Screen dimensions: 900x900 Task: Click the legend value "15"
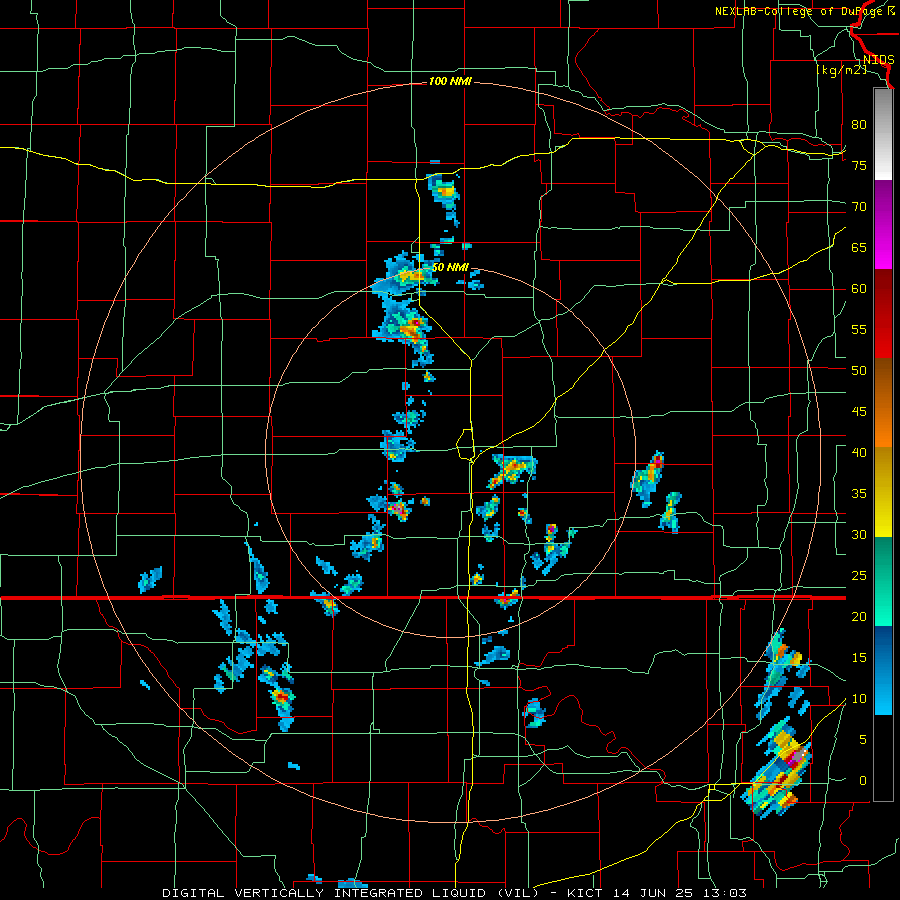tap(859, 658)
